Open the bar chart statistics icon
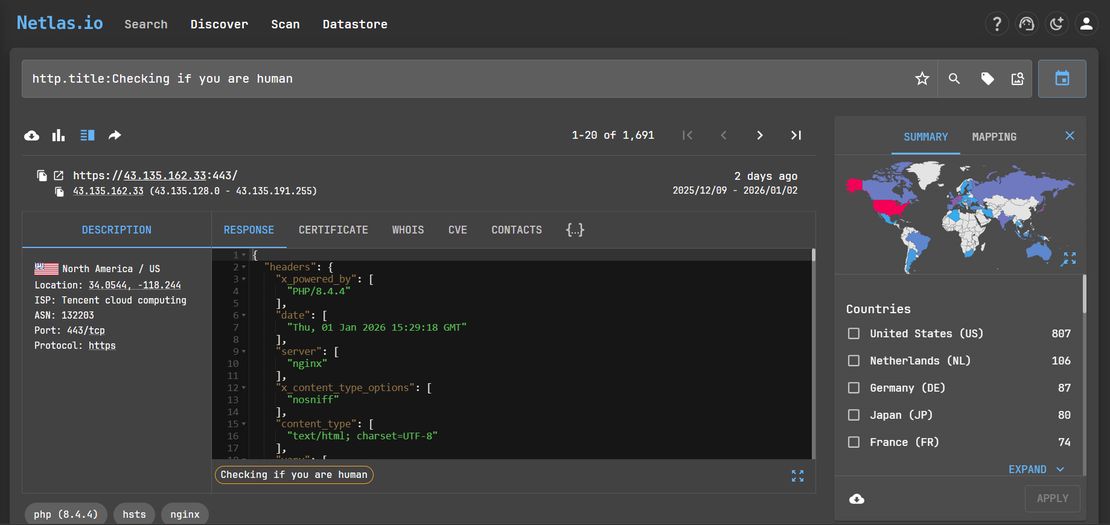Image resolution: width=1110 pixels, height=525 pixels. 59,135
